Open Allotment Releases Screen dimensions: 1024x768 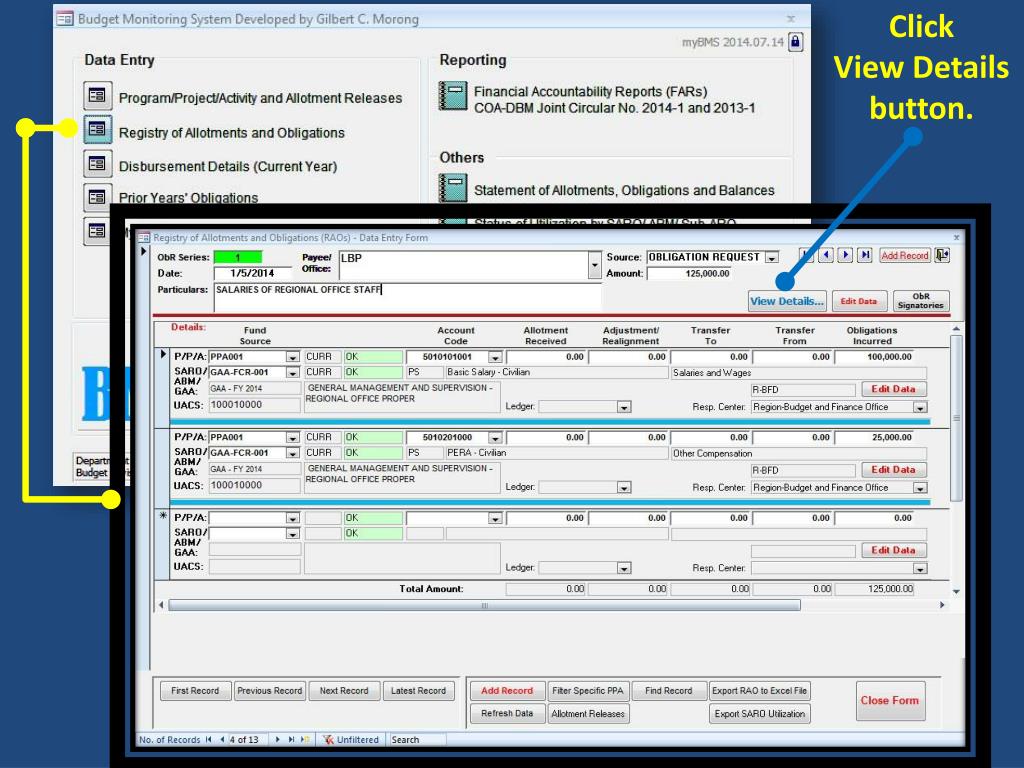point(588,713)
